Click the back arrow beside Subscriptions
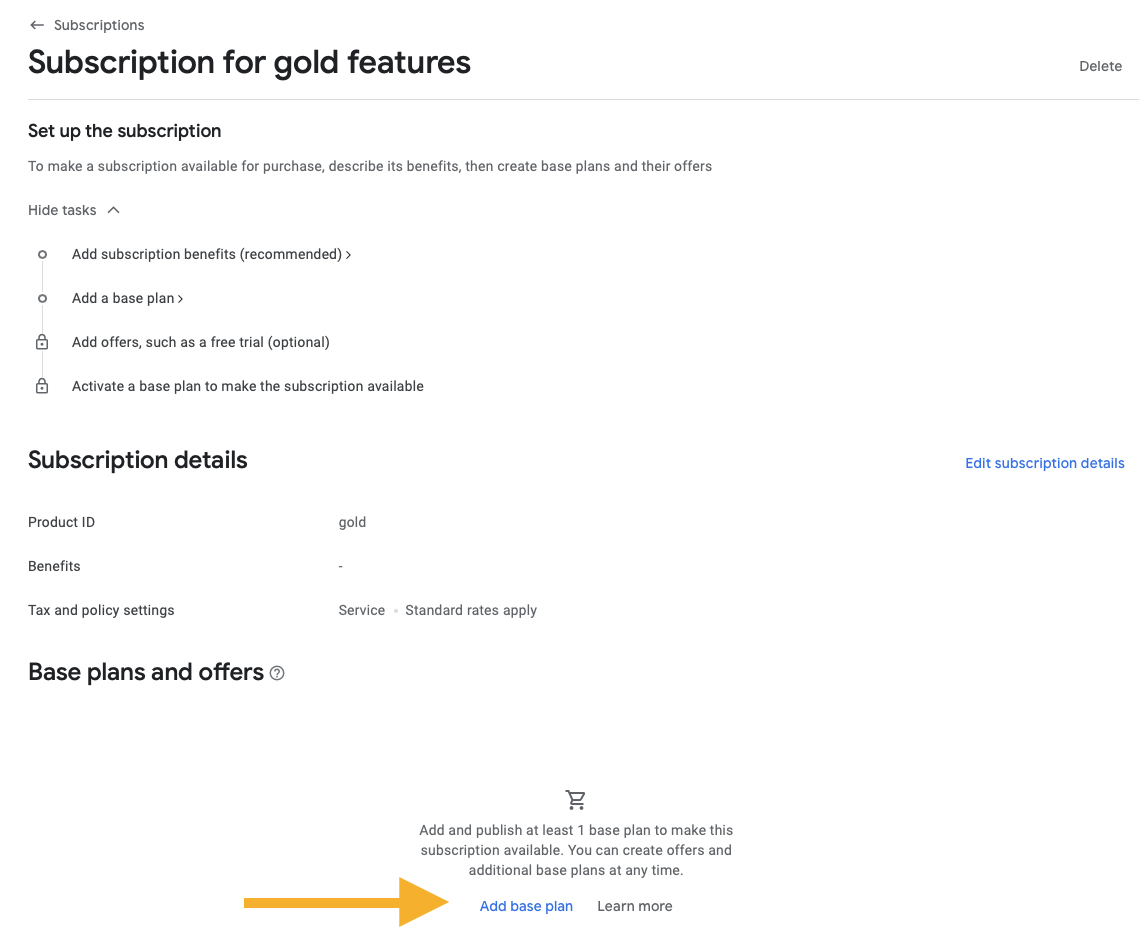1139x932 pixels. click(36, 25)
